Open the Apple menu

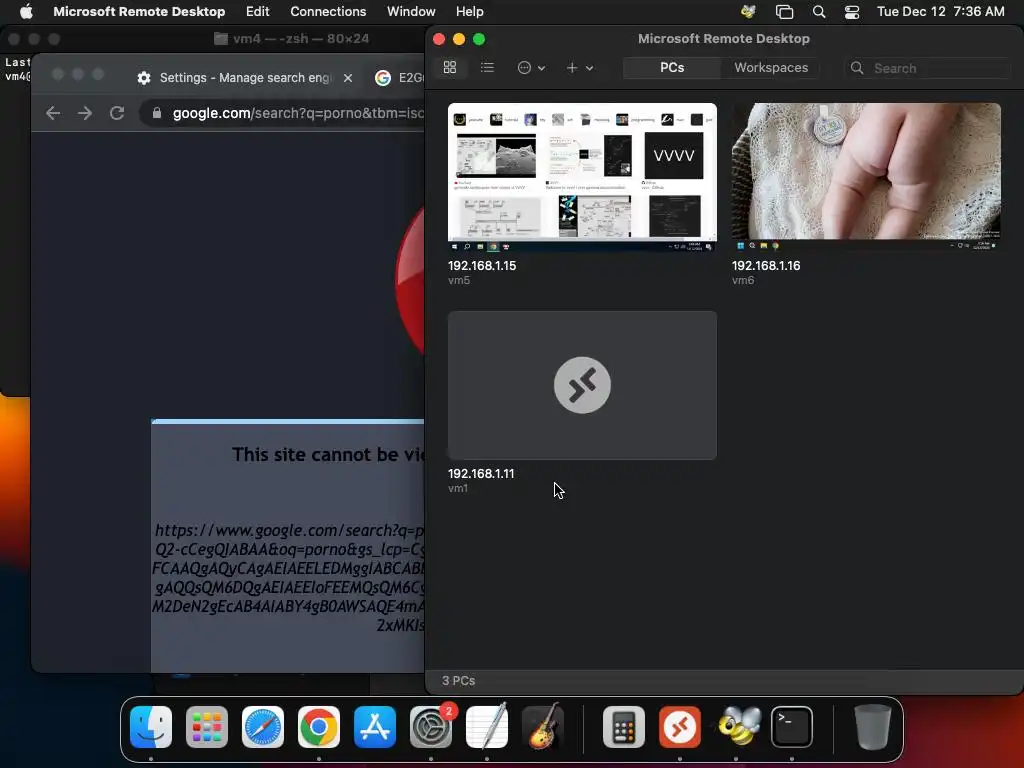click(26, 11)
